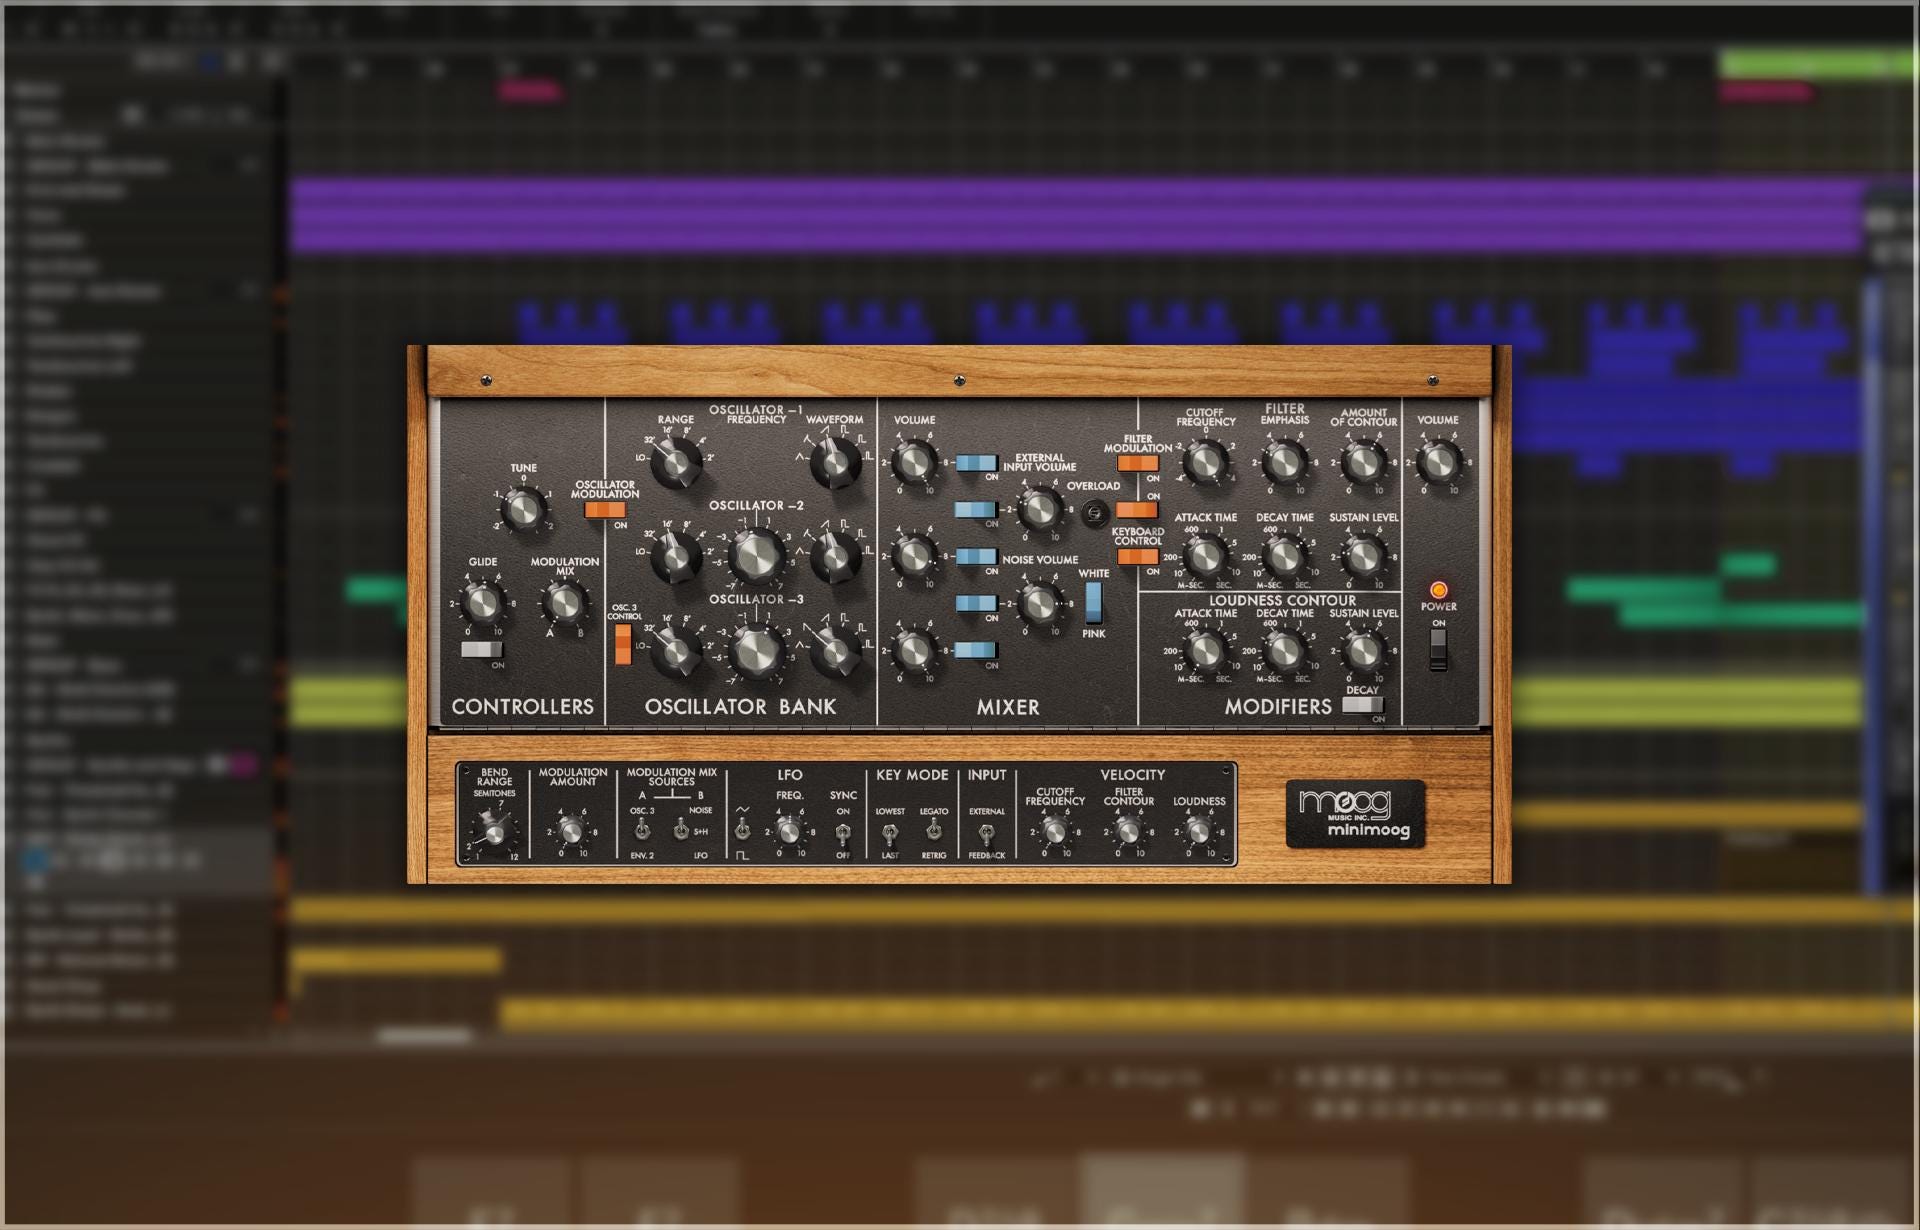Flip the Power on switch

[1438, 650]
